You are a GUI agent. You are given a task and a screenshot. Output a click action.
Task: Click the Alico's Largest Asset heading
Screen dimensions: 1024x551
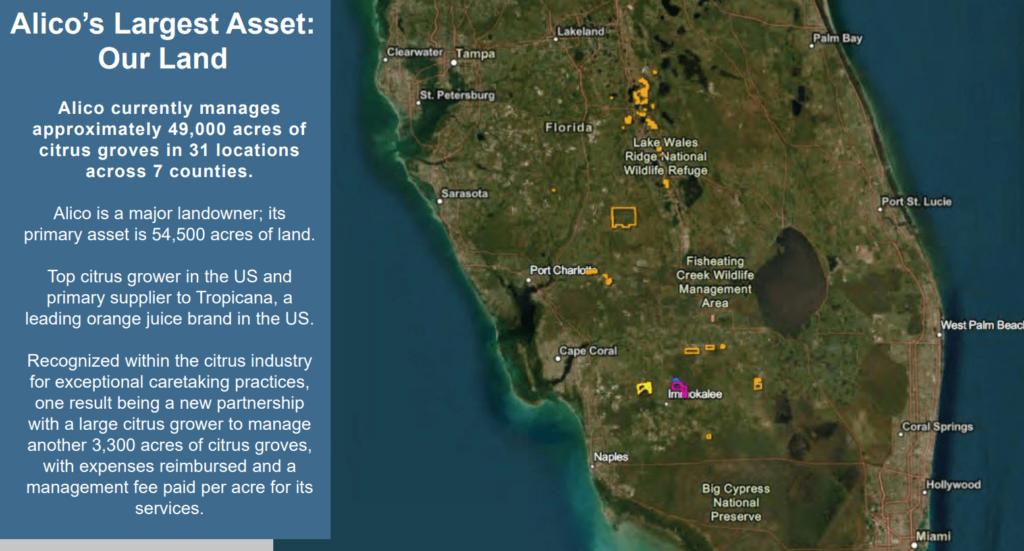tap(163, 41)
